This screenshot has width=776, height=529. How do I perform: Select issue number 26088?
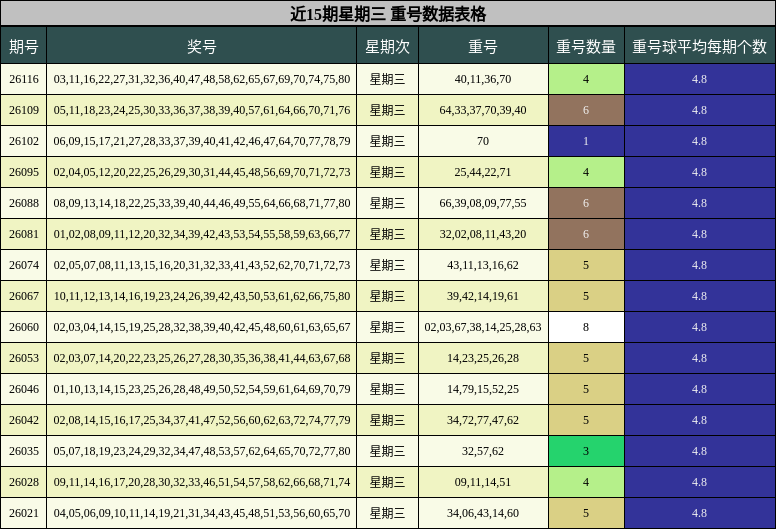click(24, 203)
